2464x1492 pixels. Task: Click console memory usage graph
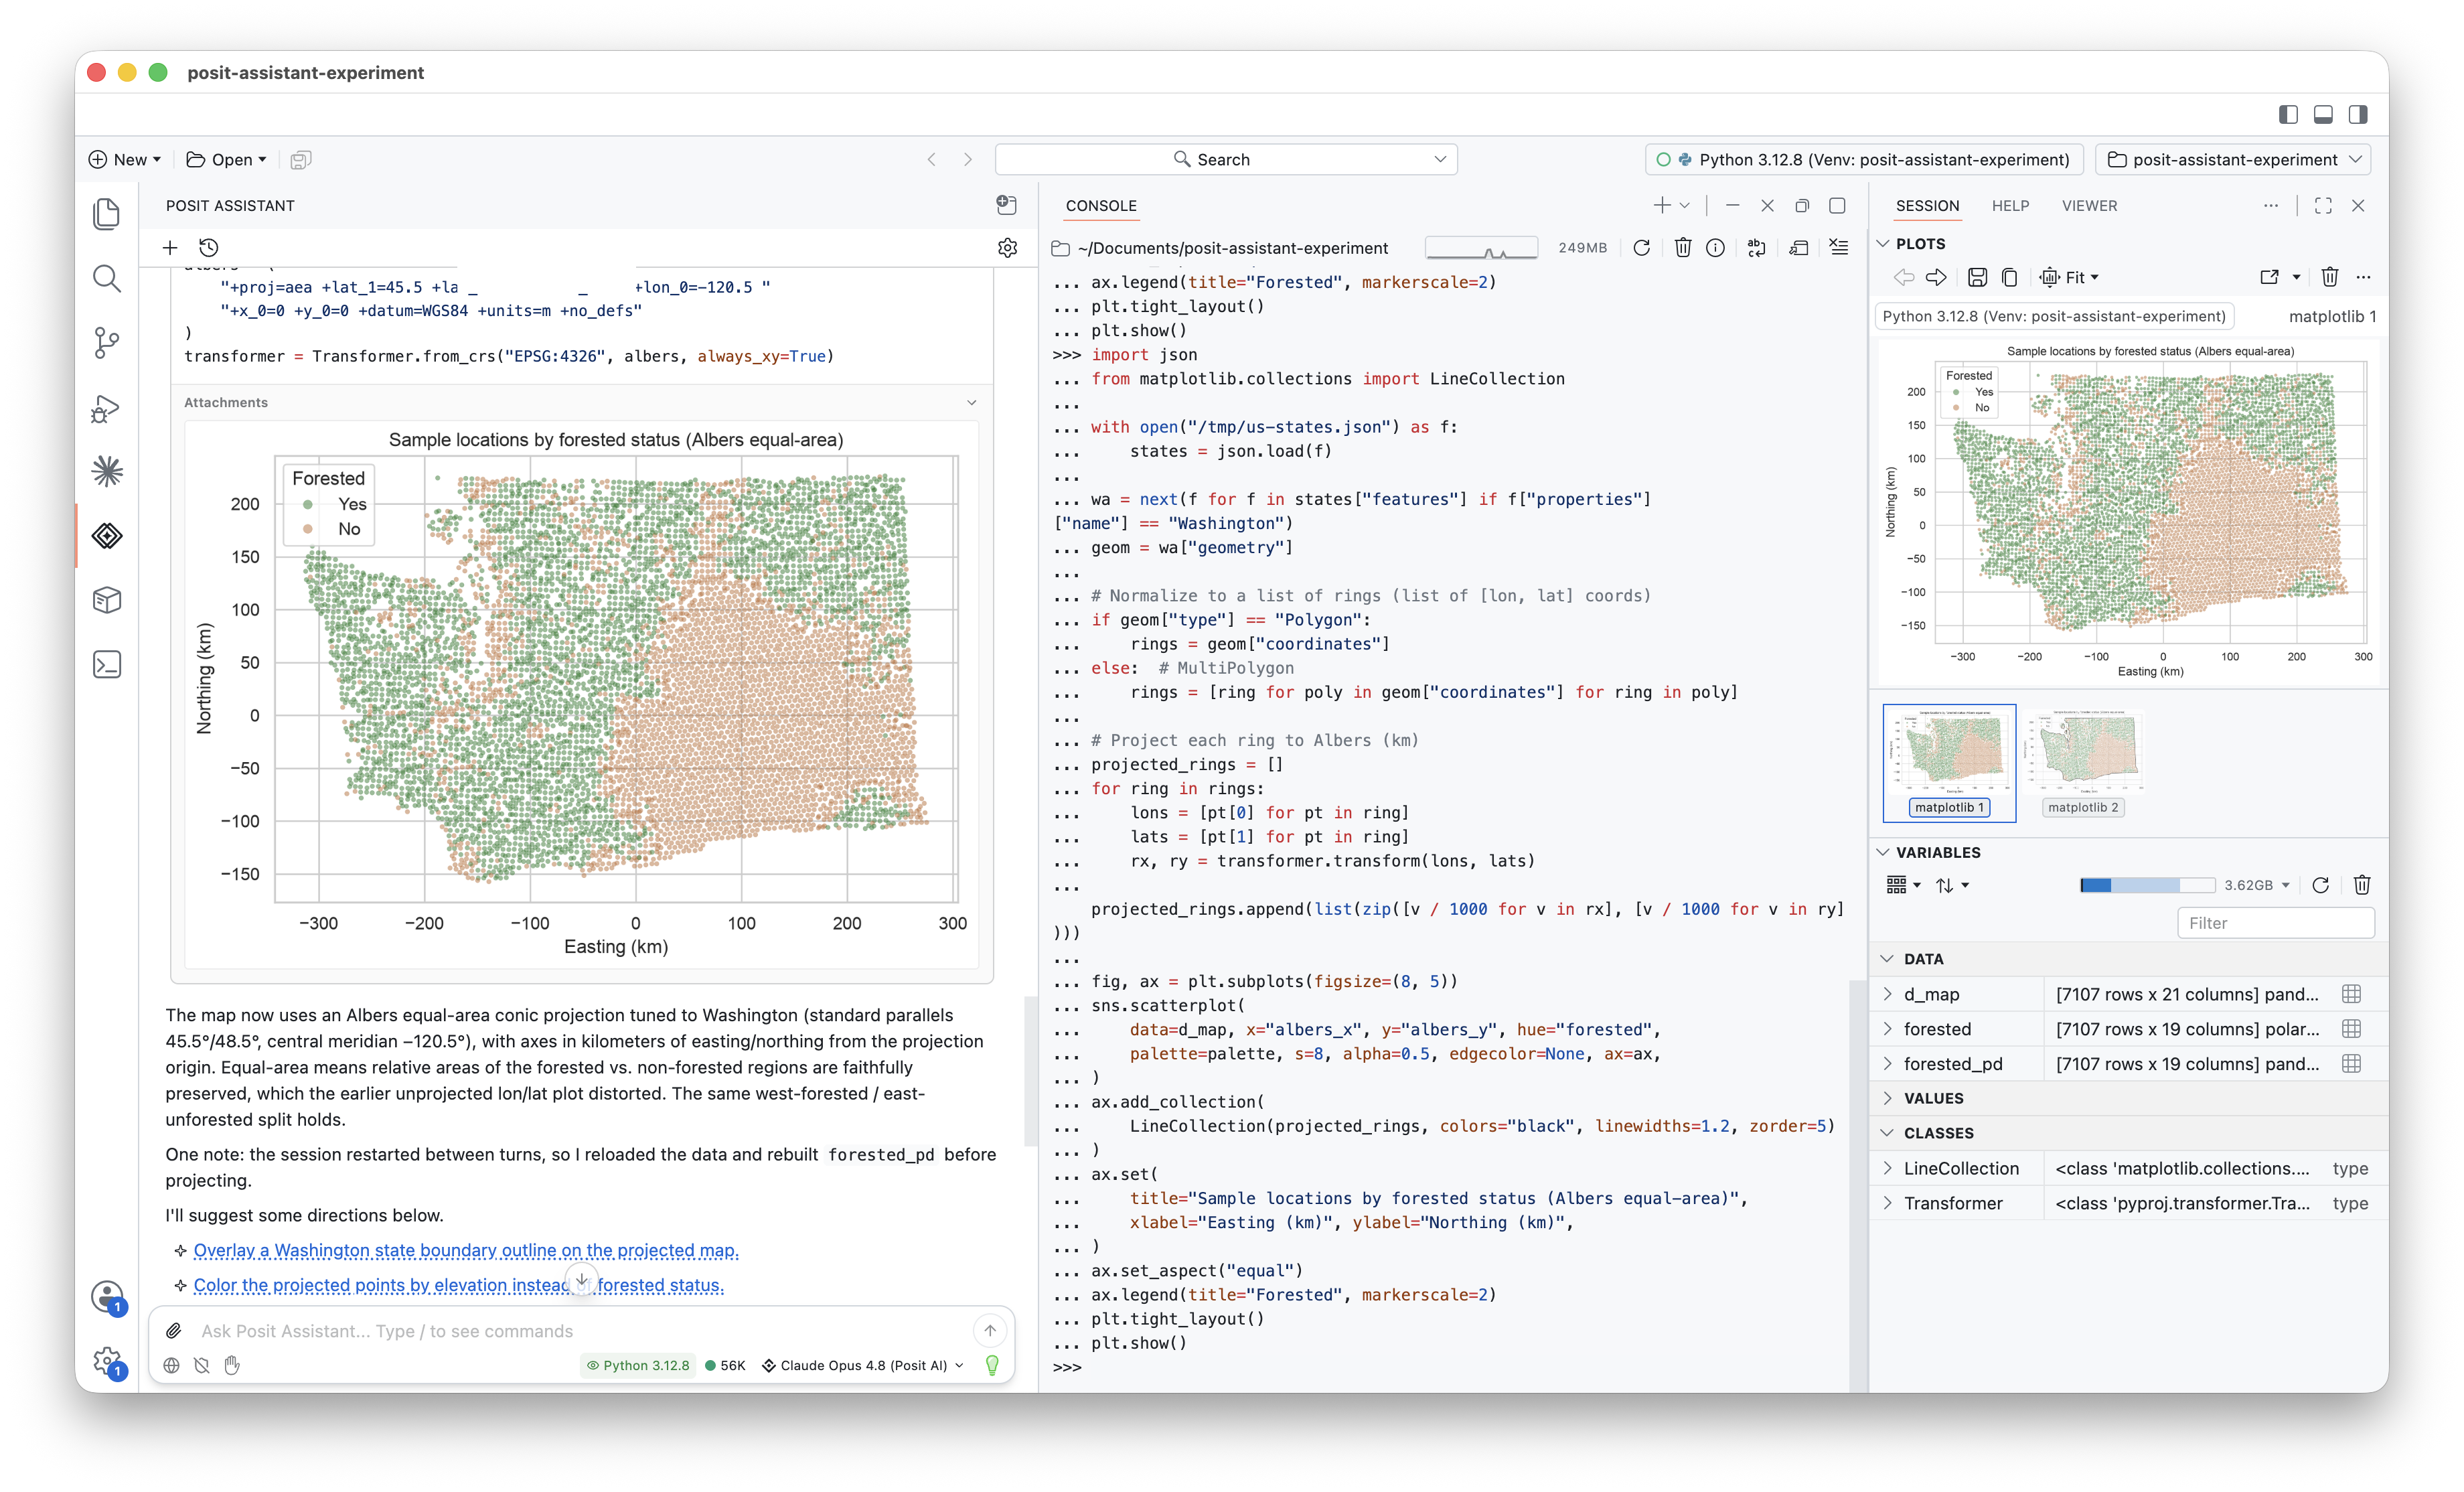click(1481, 248)
